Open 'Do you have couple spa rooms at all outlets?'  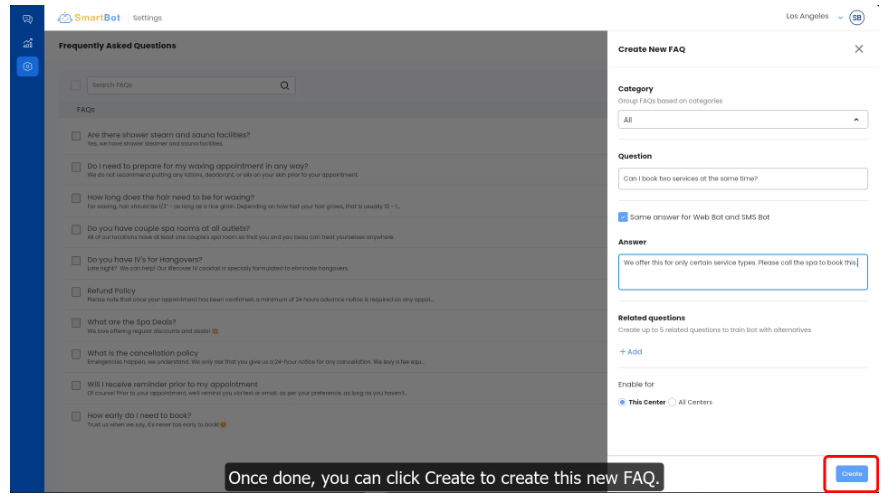[168, 228]
